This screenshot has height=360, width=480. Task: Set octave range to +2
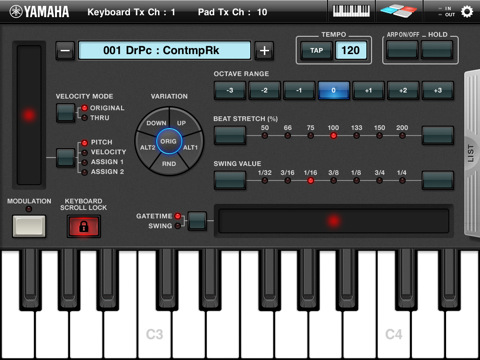(x=403, y=90)
